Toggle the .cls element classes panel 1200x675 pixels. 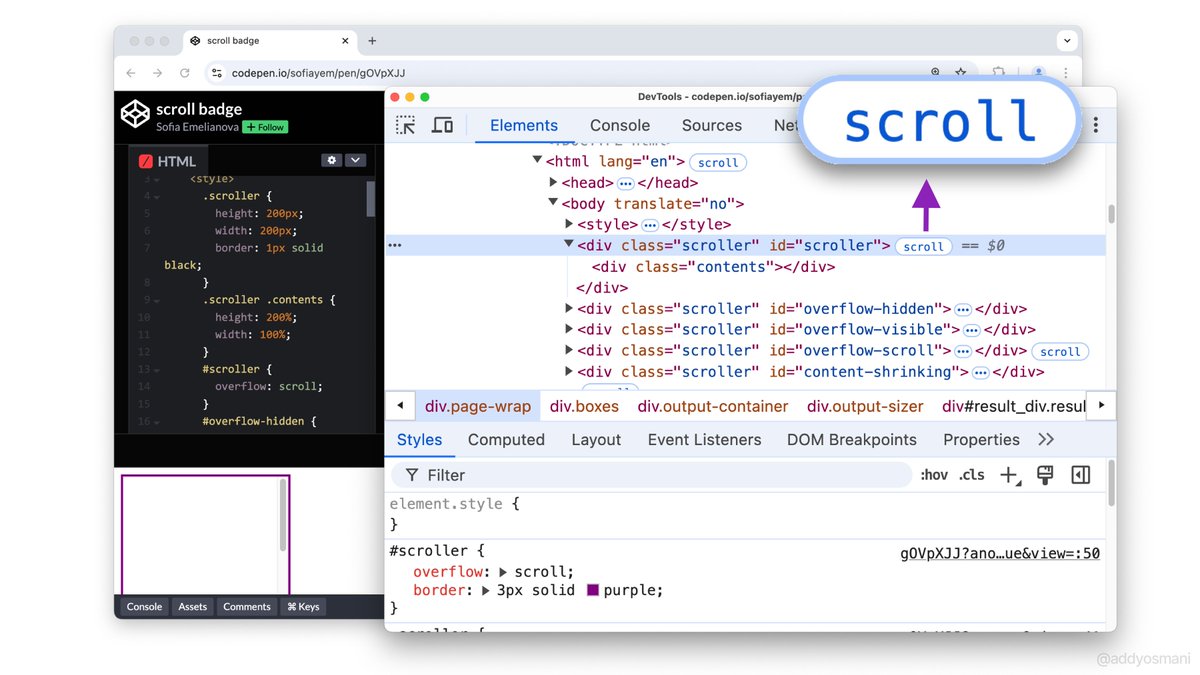[x=971, y=475]
